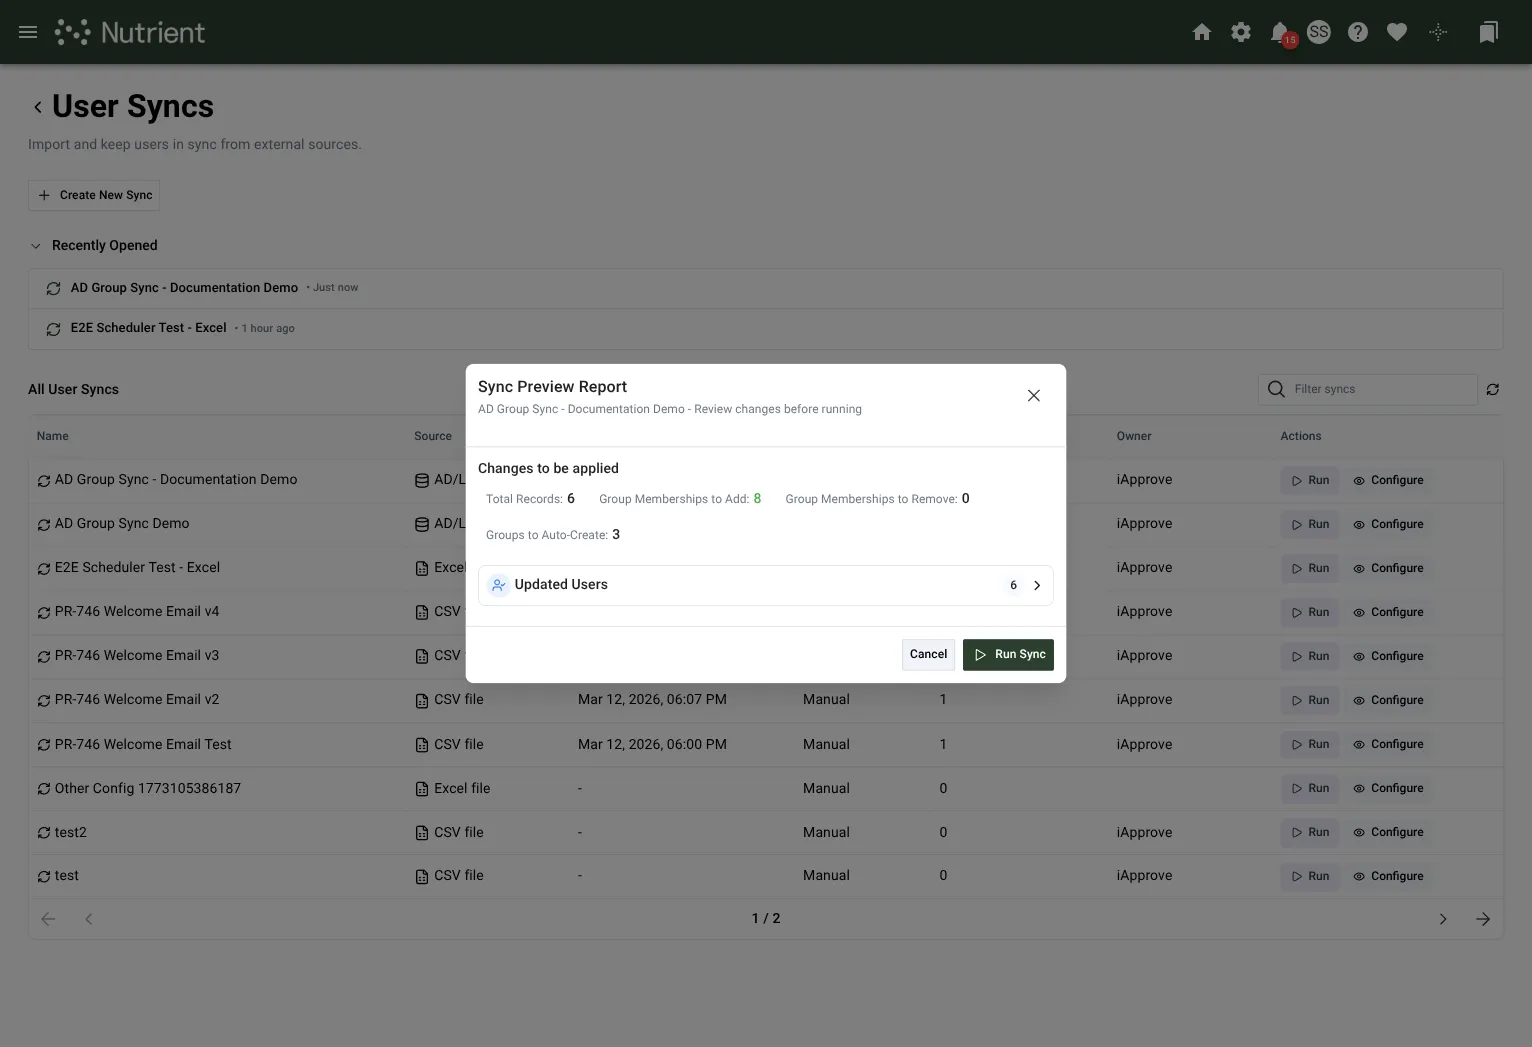Select PR-746 Welcome Email Test row name
This screenshot has width=1532, height=1047.
pyautogui.click(x=143, y=744)
